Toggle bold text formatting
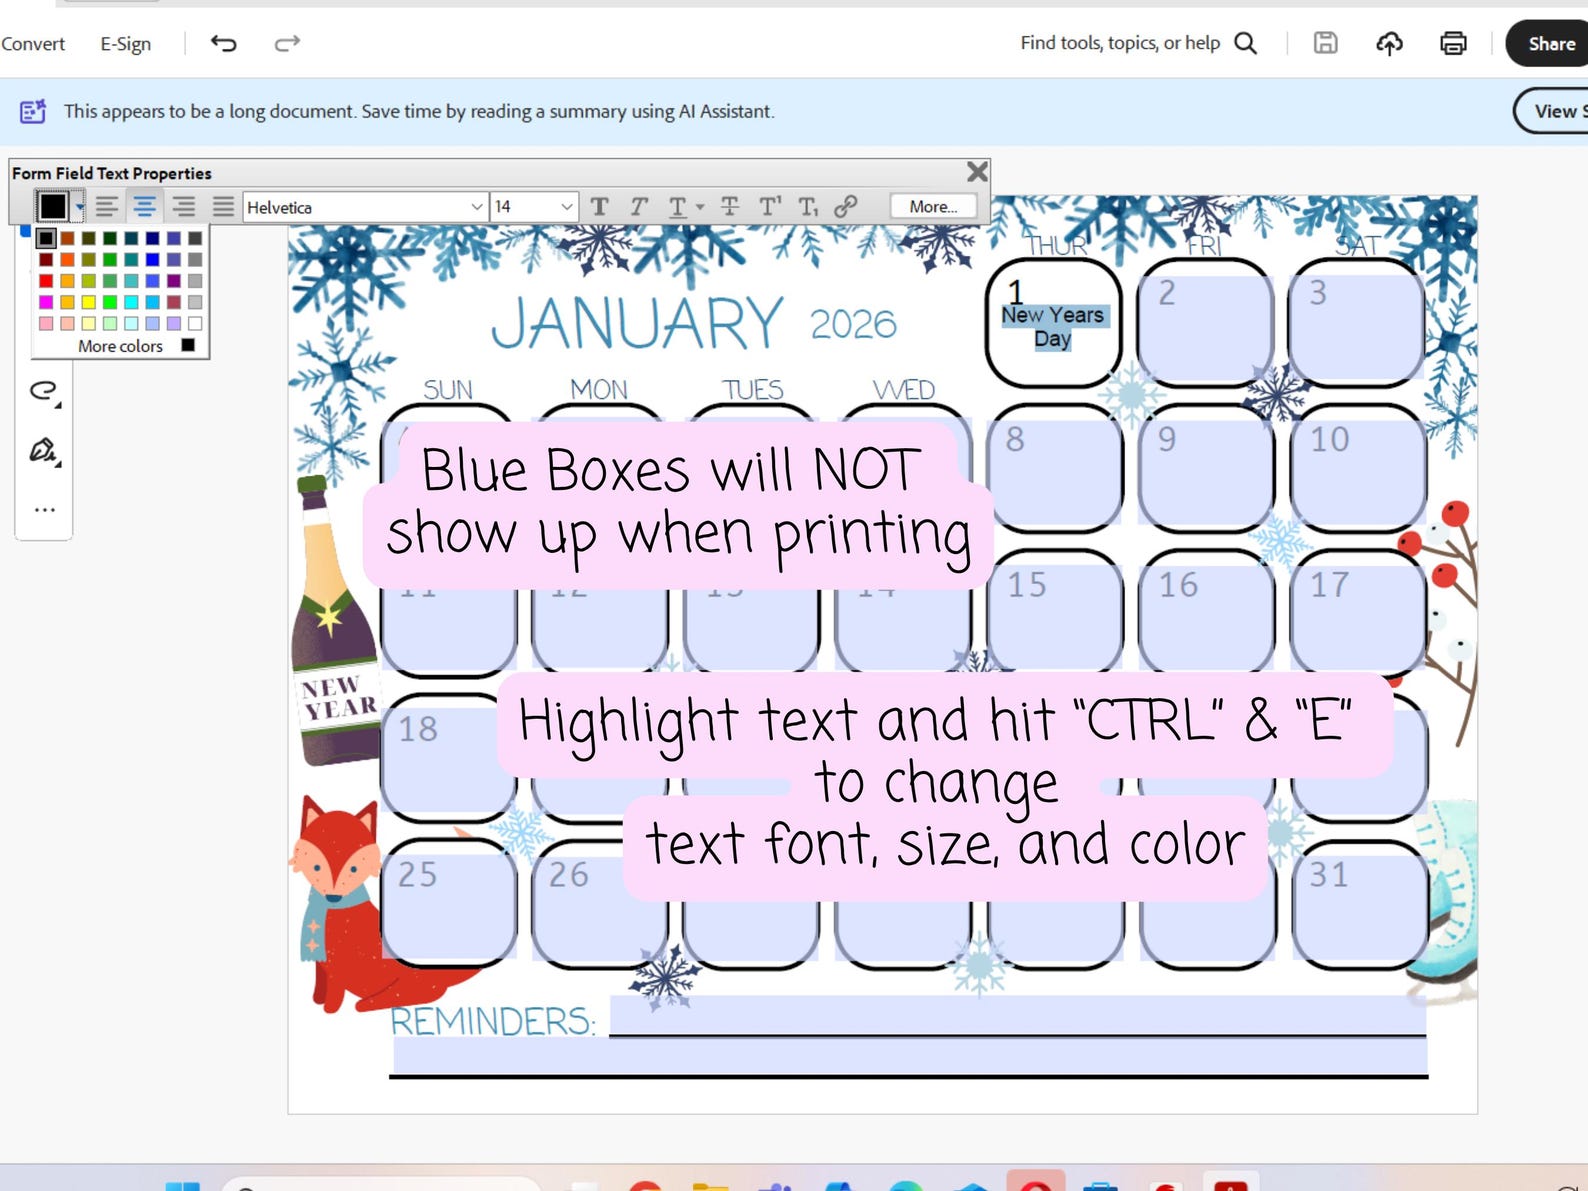1588x1191 pixels. (x=599, y=206)
